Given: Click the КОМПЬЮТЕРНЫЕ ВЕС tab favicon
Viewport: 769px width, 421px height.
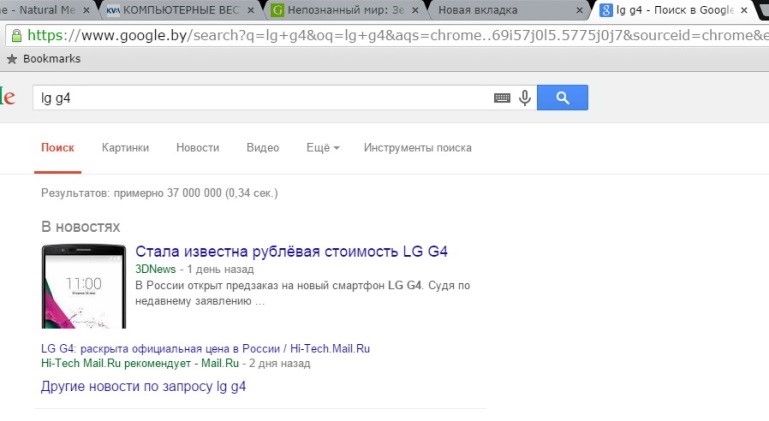Looking at the screenshot, I should tap(113, 10).
